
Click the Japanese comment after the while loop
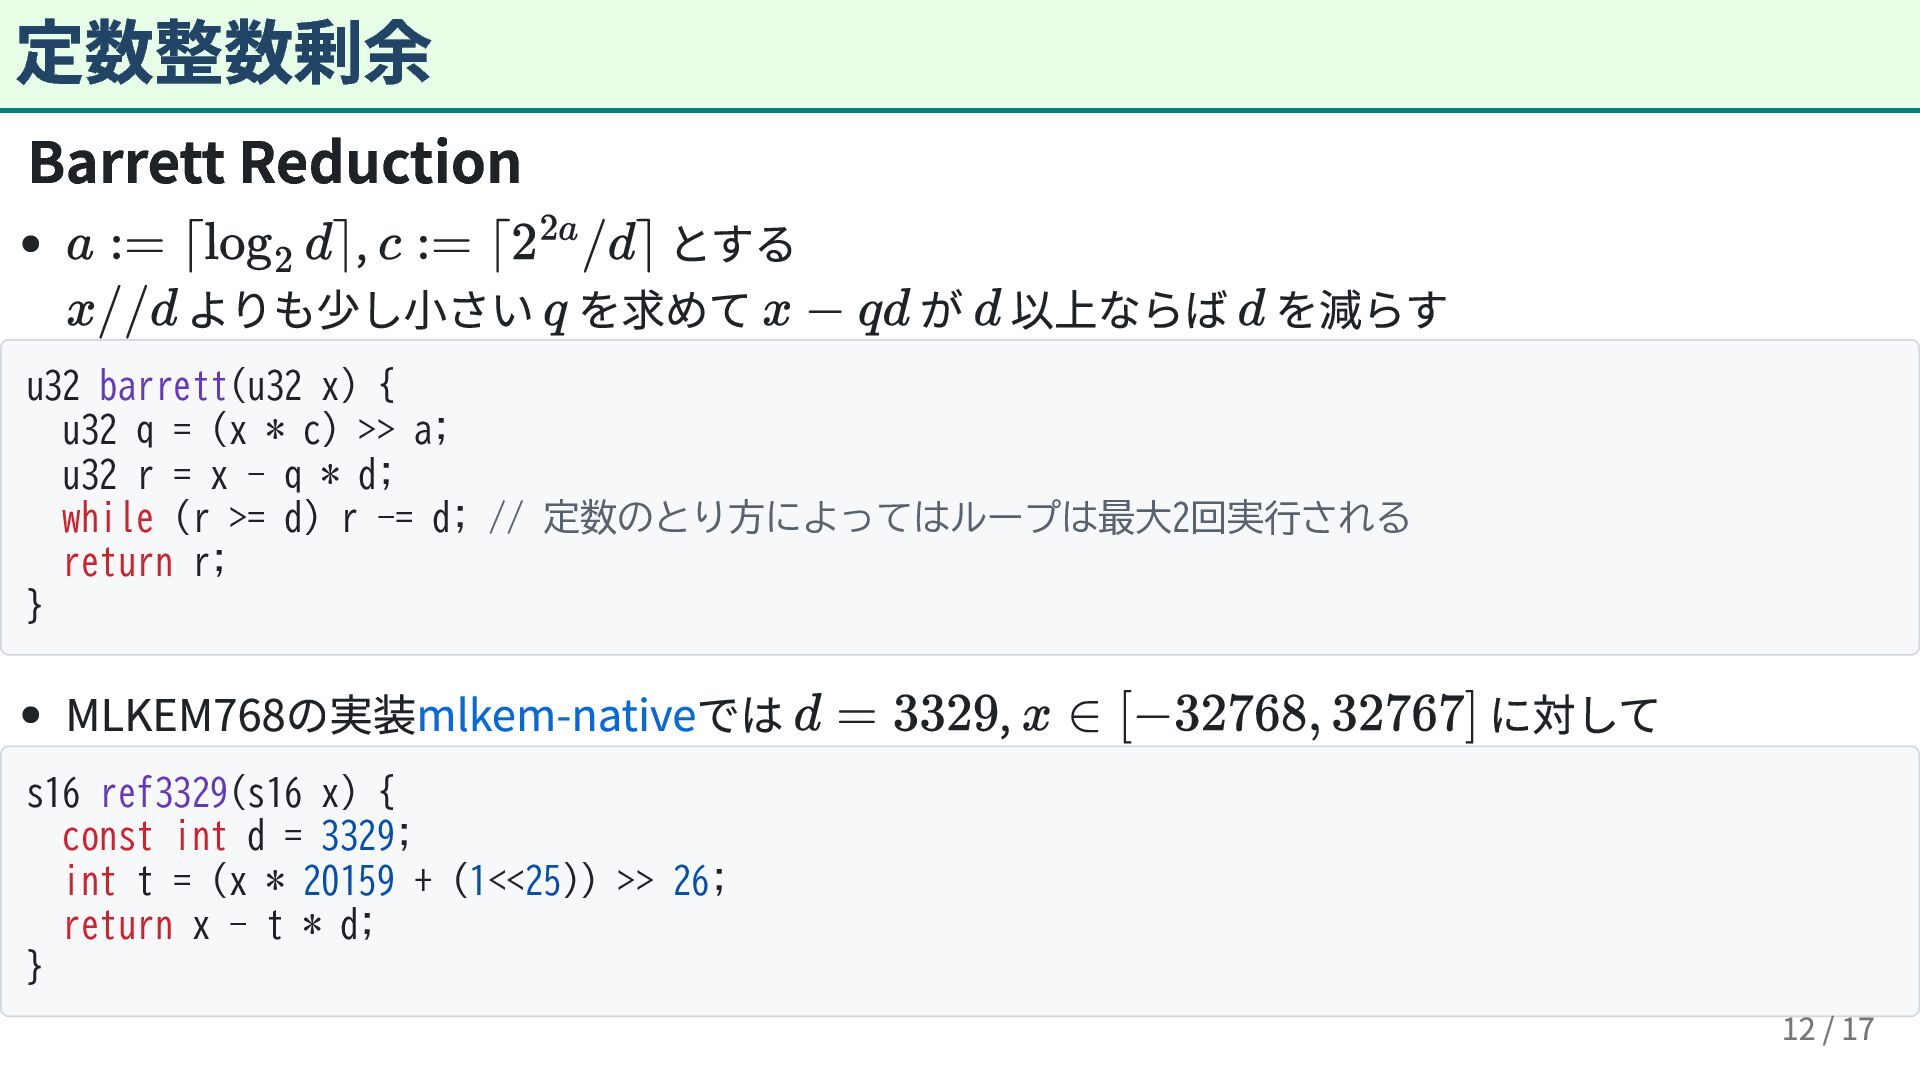[x=975, y=518]
